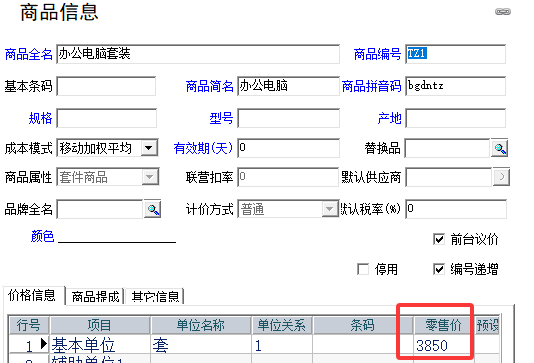Image resolution: width=534 pixels, height=363 pixels.
Task: Click the 型号 label link
Action: 221,118
